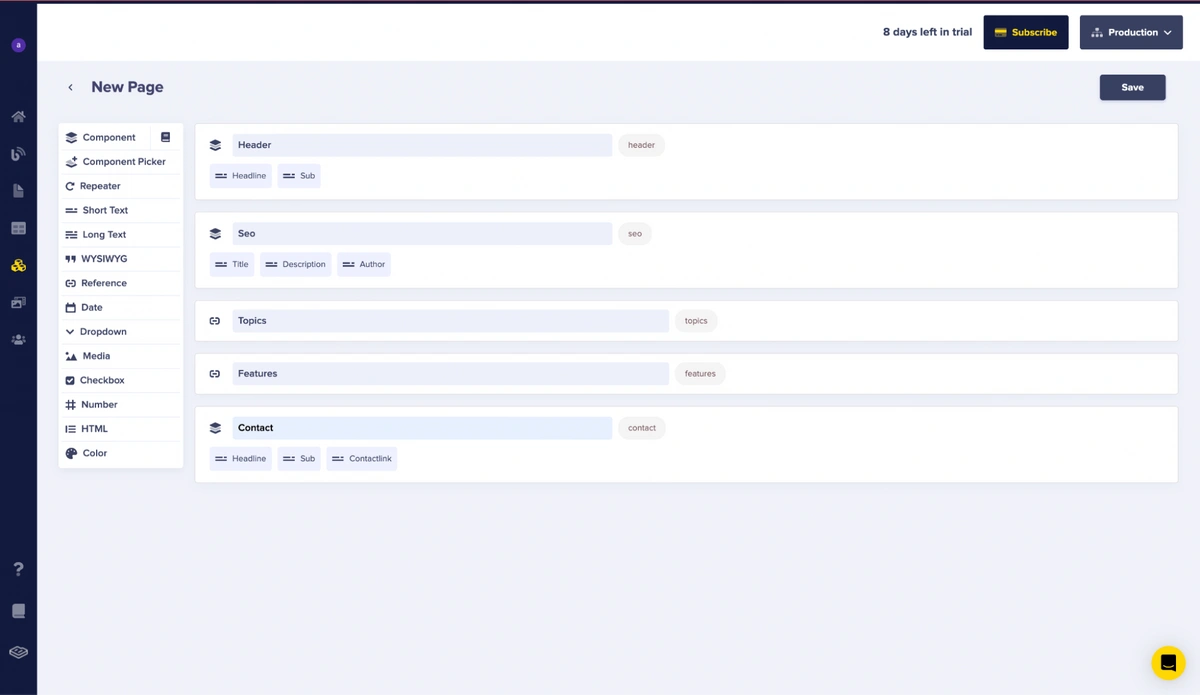This screenshot has height=695, width=1200.
Task: Open the users icon in sidebar
Action: click(x=18, y=340)
